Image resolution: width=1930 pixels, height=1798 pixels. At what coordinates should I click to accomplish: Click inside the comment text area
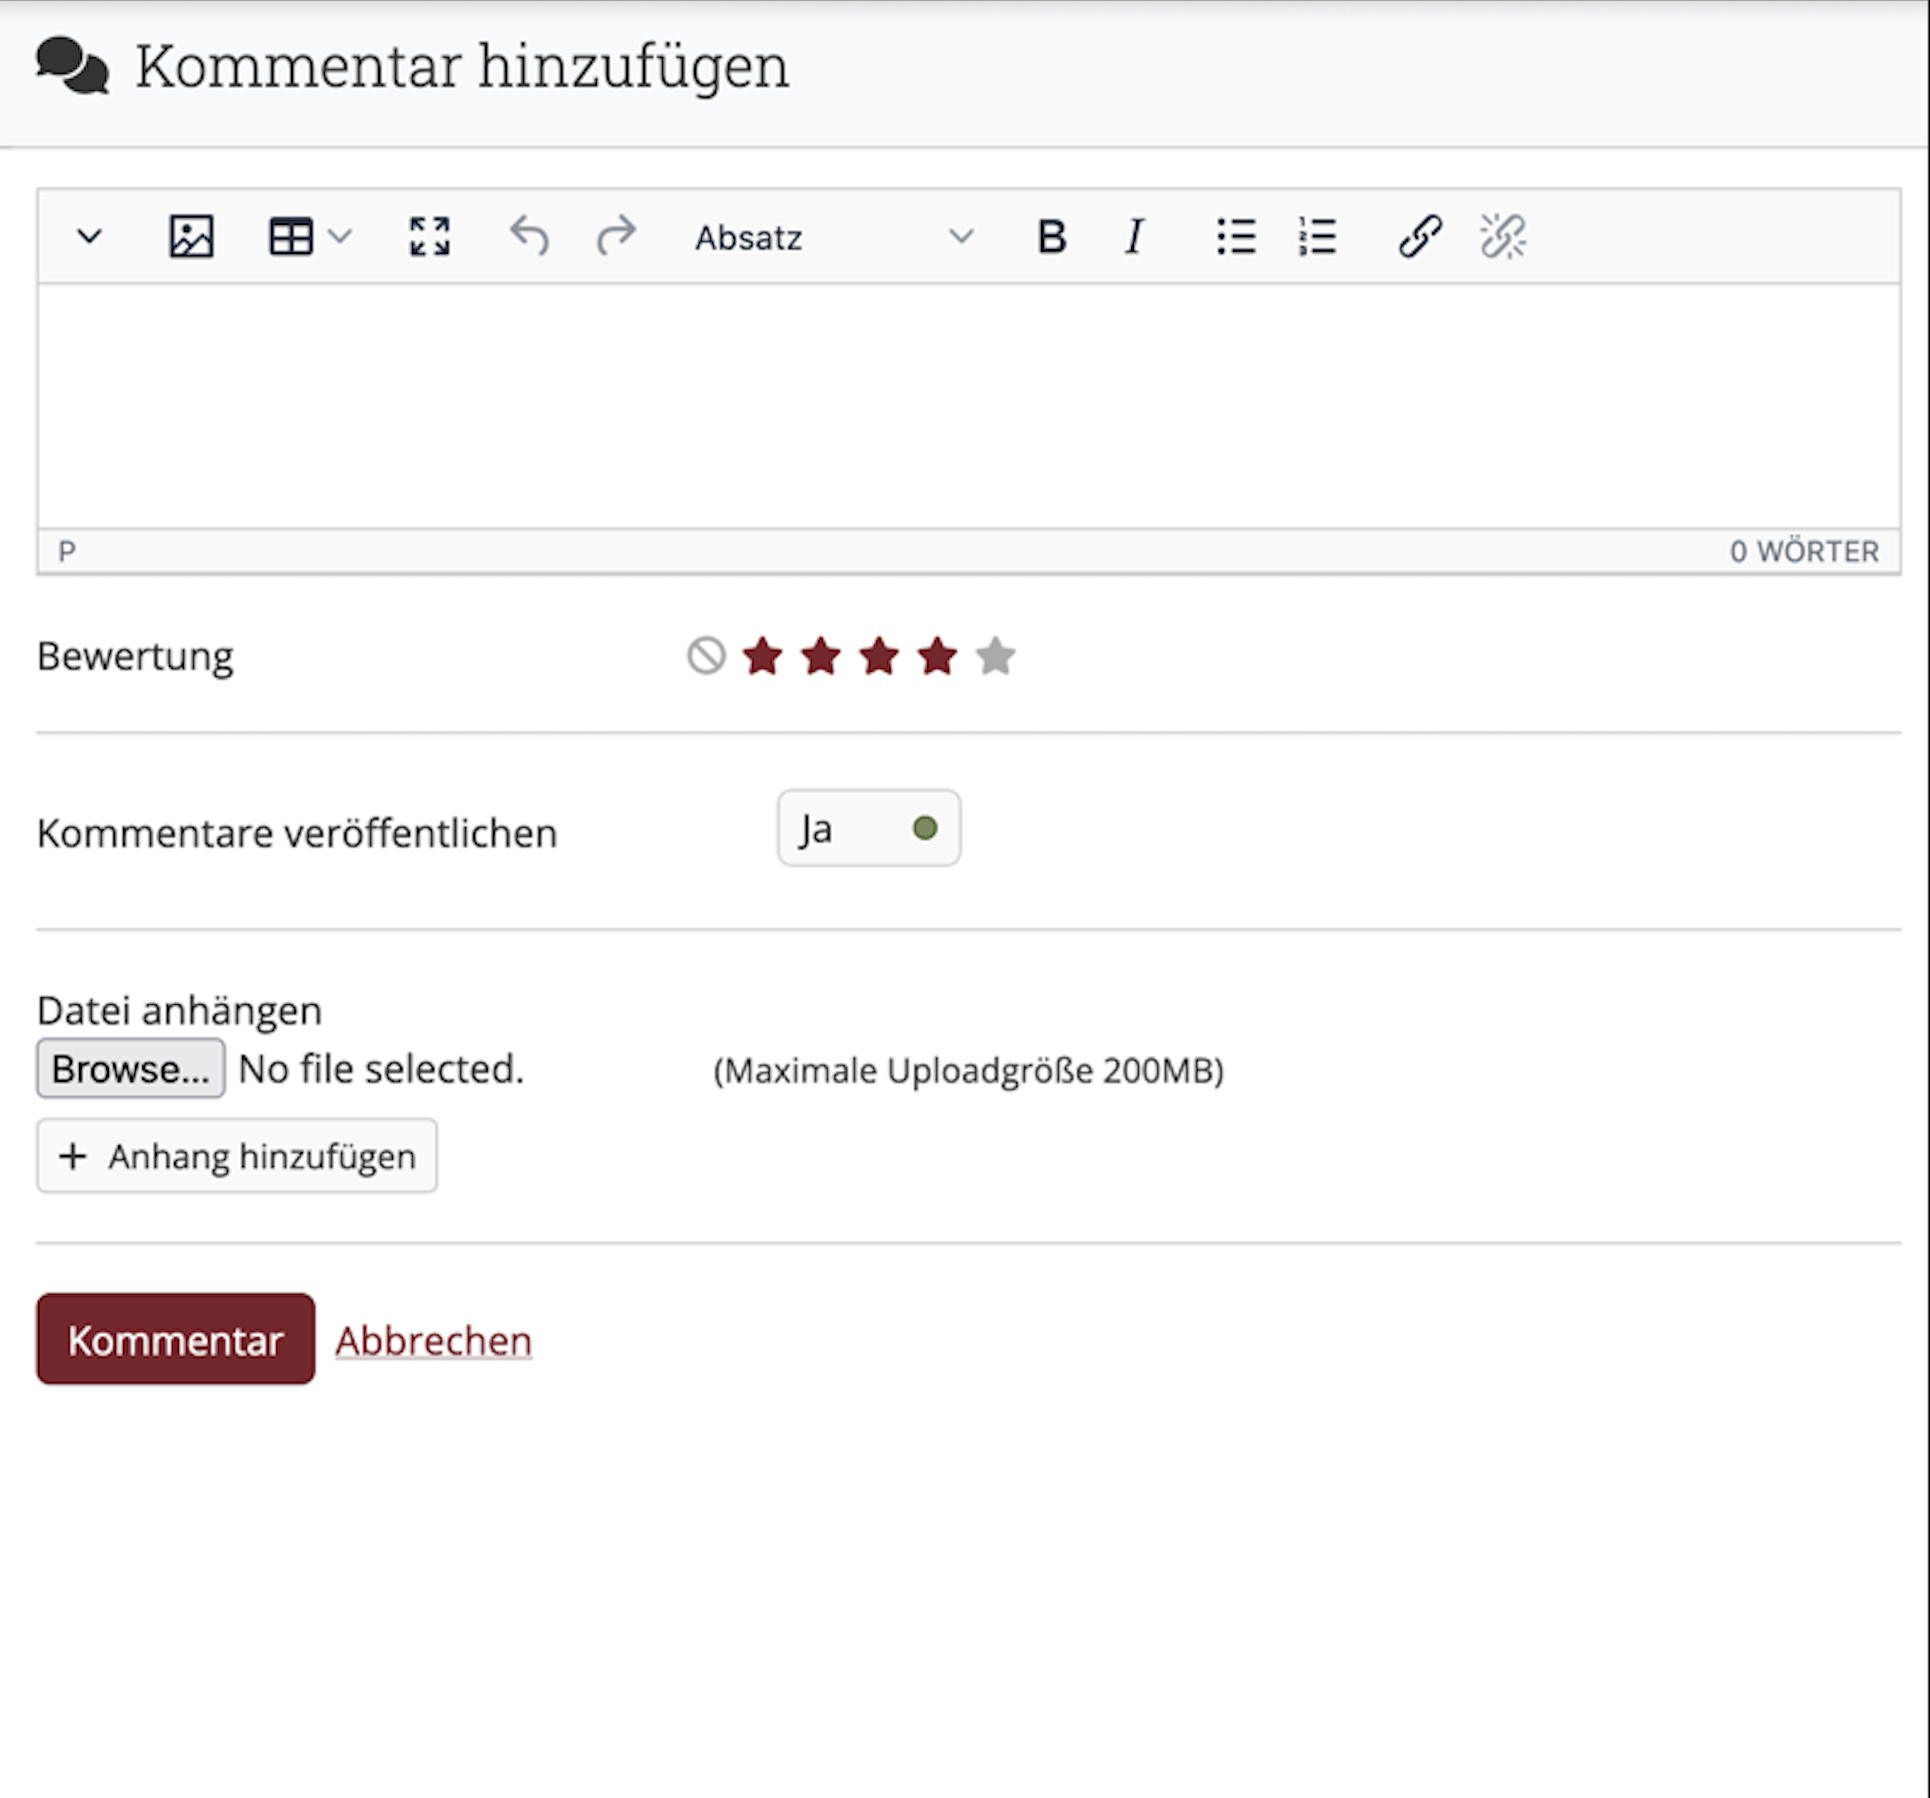coord(968,405)
